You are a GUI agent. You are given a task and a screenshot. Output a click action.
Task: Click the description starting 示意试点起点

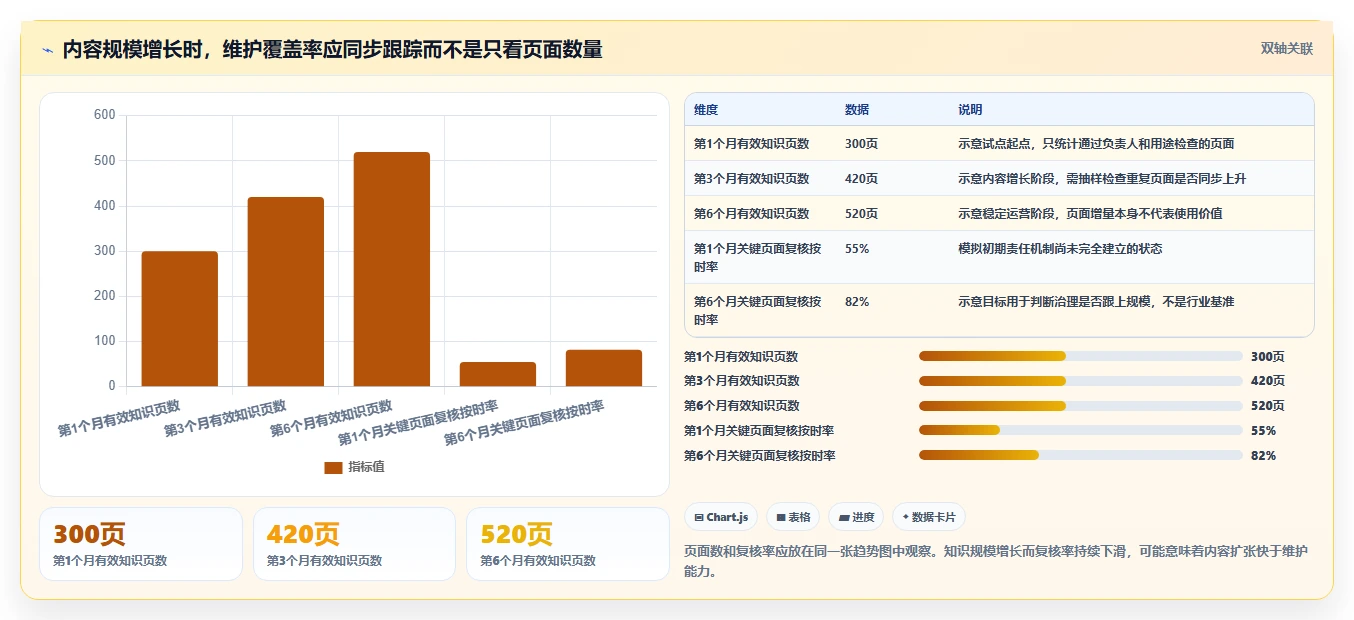point(1096,144)
